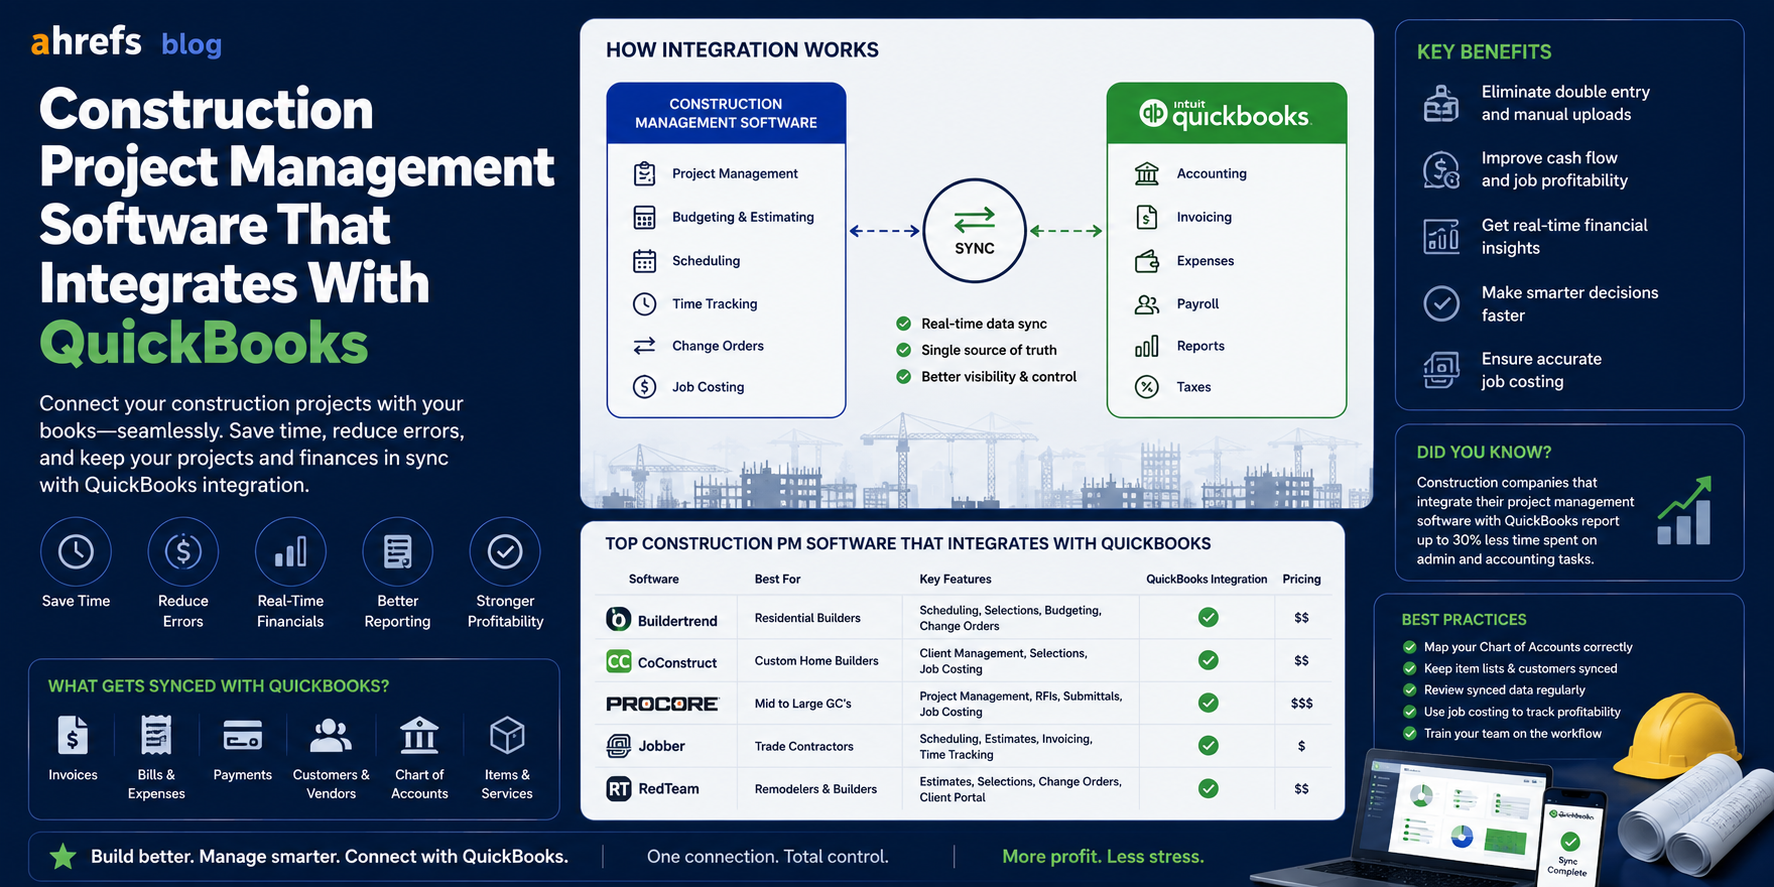Click the phone Sync Complete screen
1774x887 pixels.
click(x=1570, y=838)
